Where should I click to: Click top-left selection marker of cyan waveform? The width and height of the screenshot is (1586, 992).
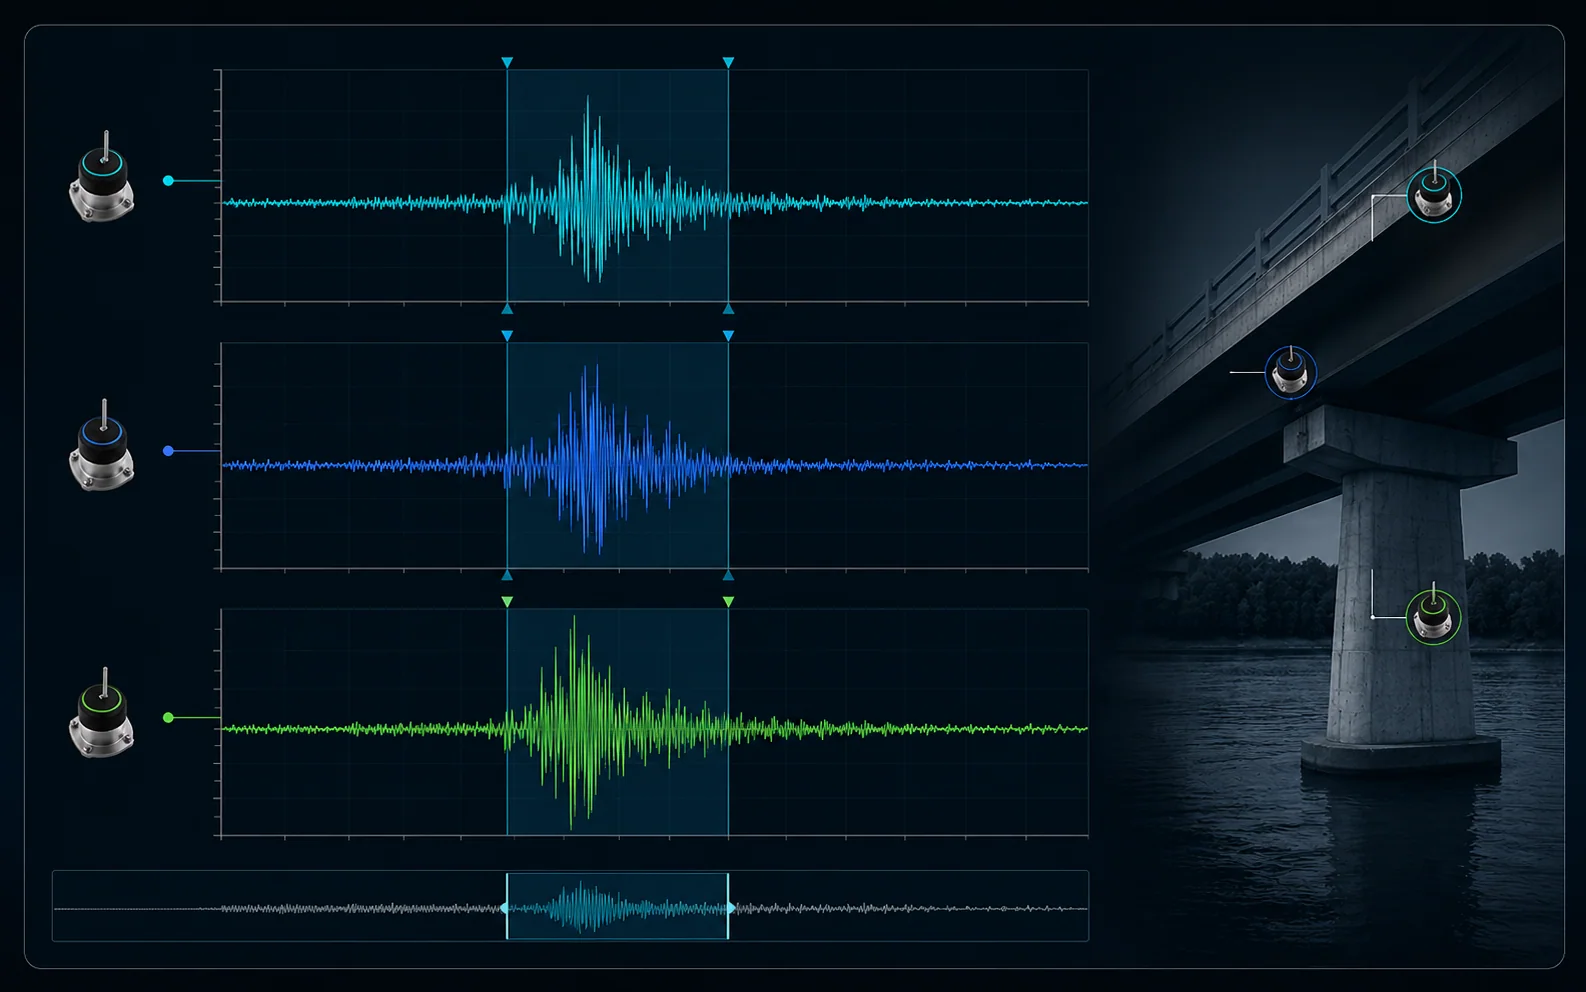(507, 63)
